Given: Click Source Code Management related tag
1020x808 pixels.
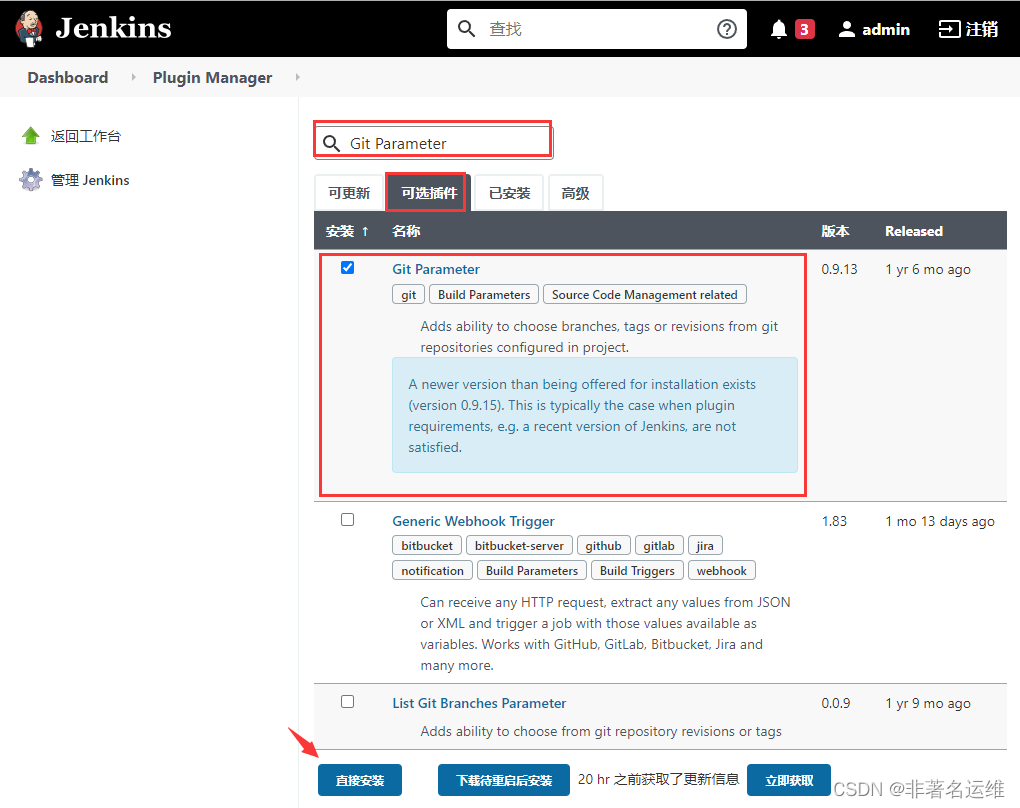Looking at the screenshot, I should pyautogui.click(x=645, y=295).
